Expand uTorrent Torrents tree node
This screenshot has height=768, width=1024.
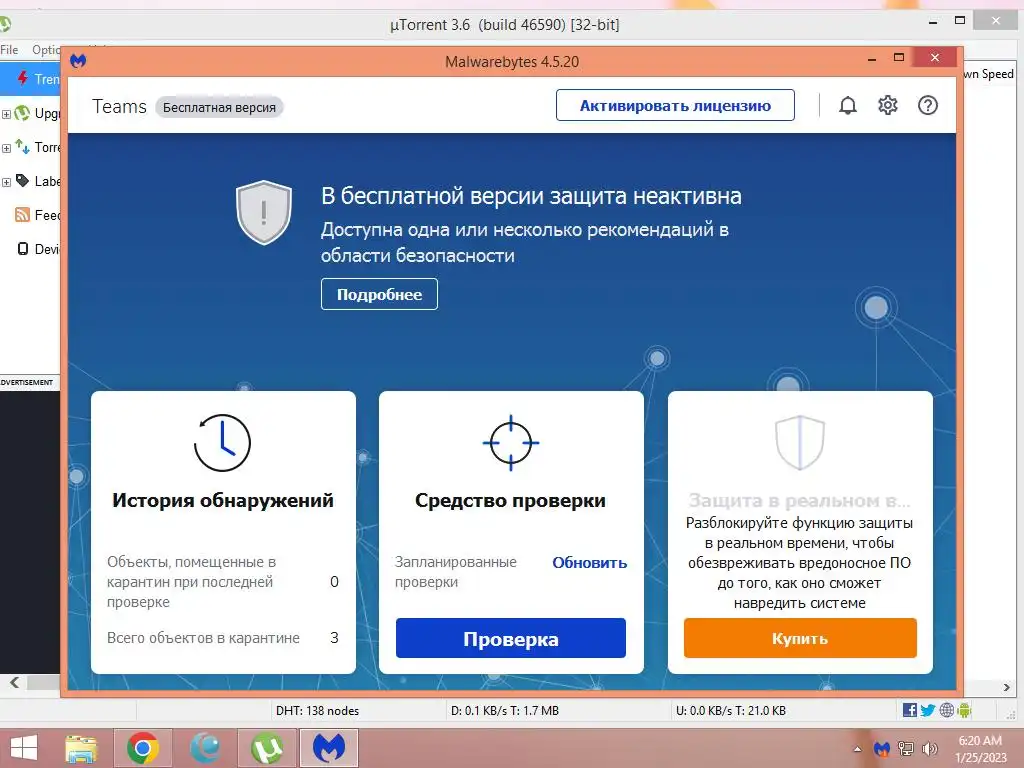click(x=7, y=148)
